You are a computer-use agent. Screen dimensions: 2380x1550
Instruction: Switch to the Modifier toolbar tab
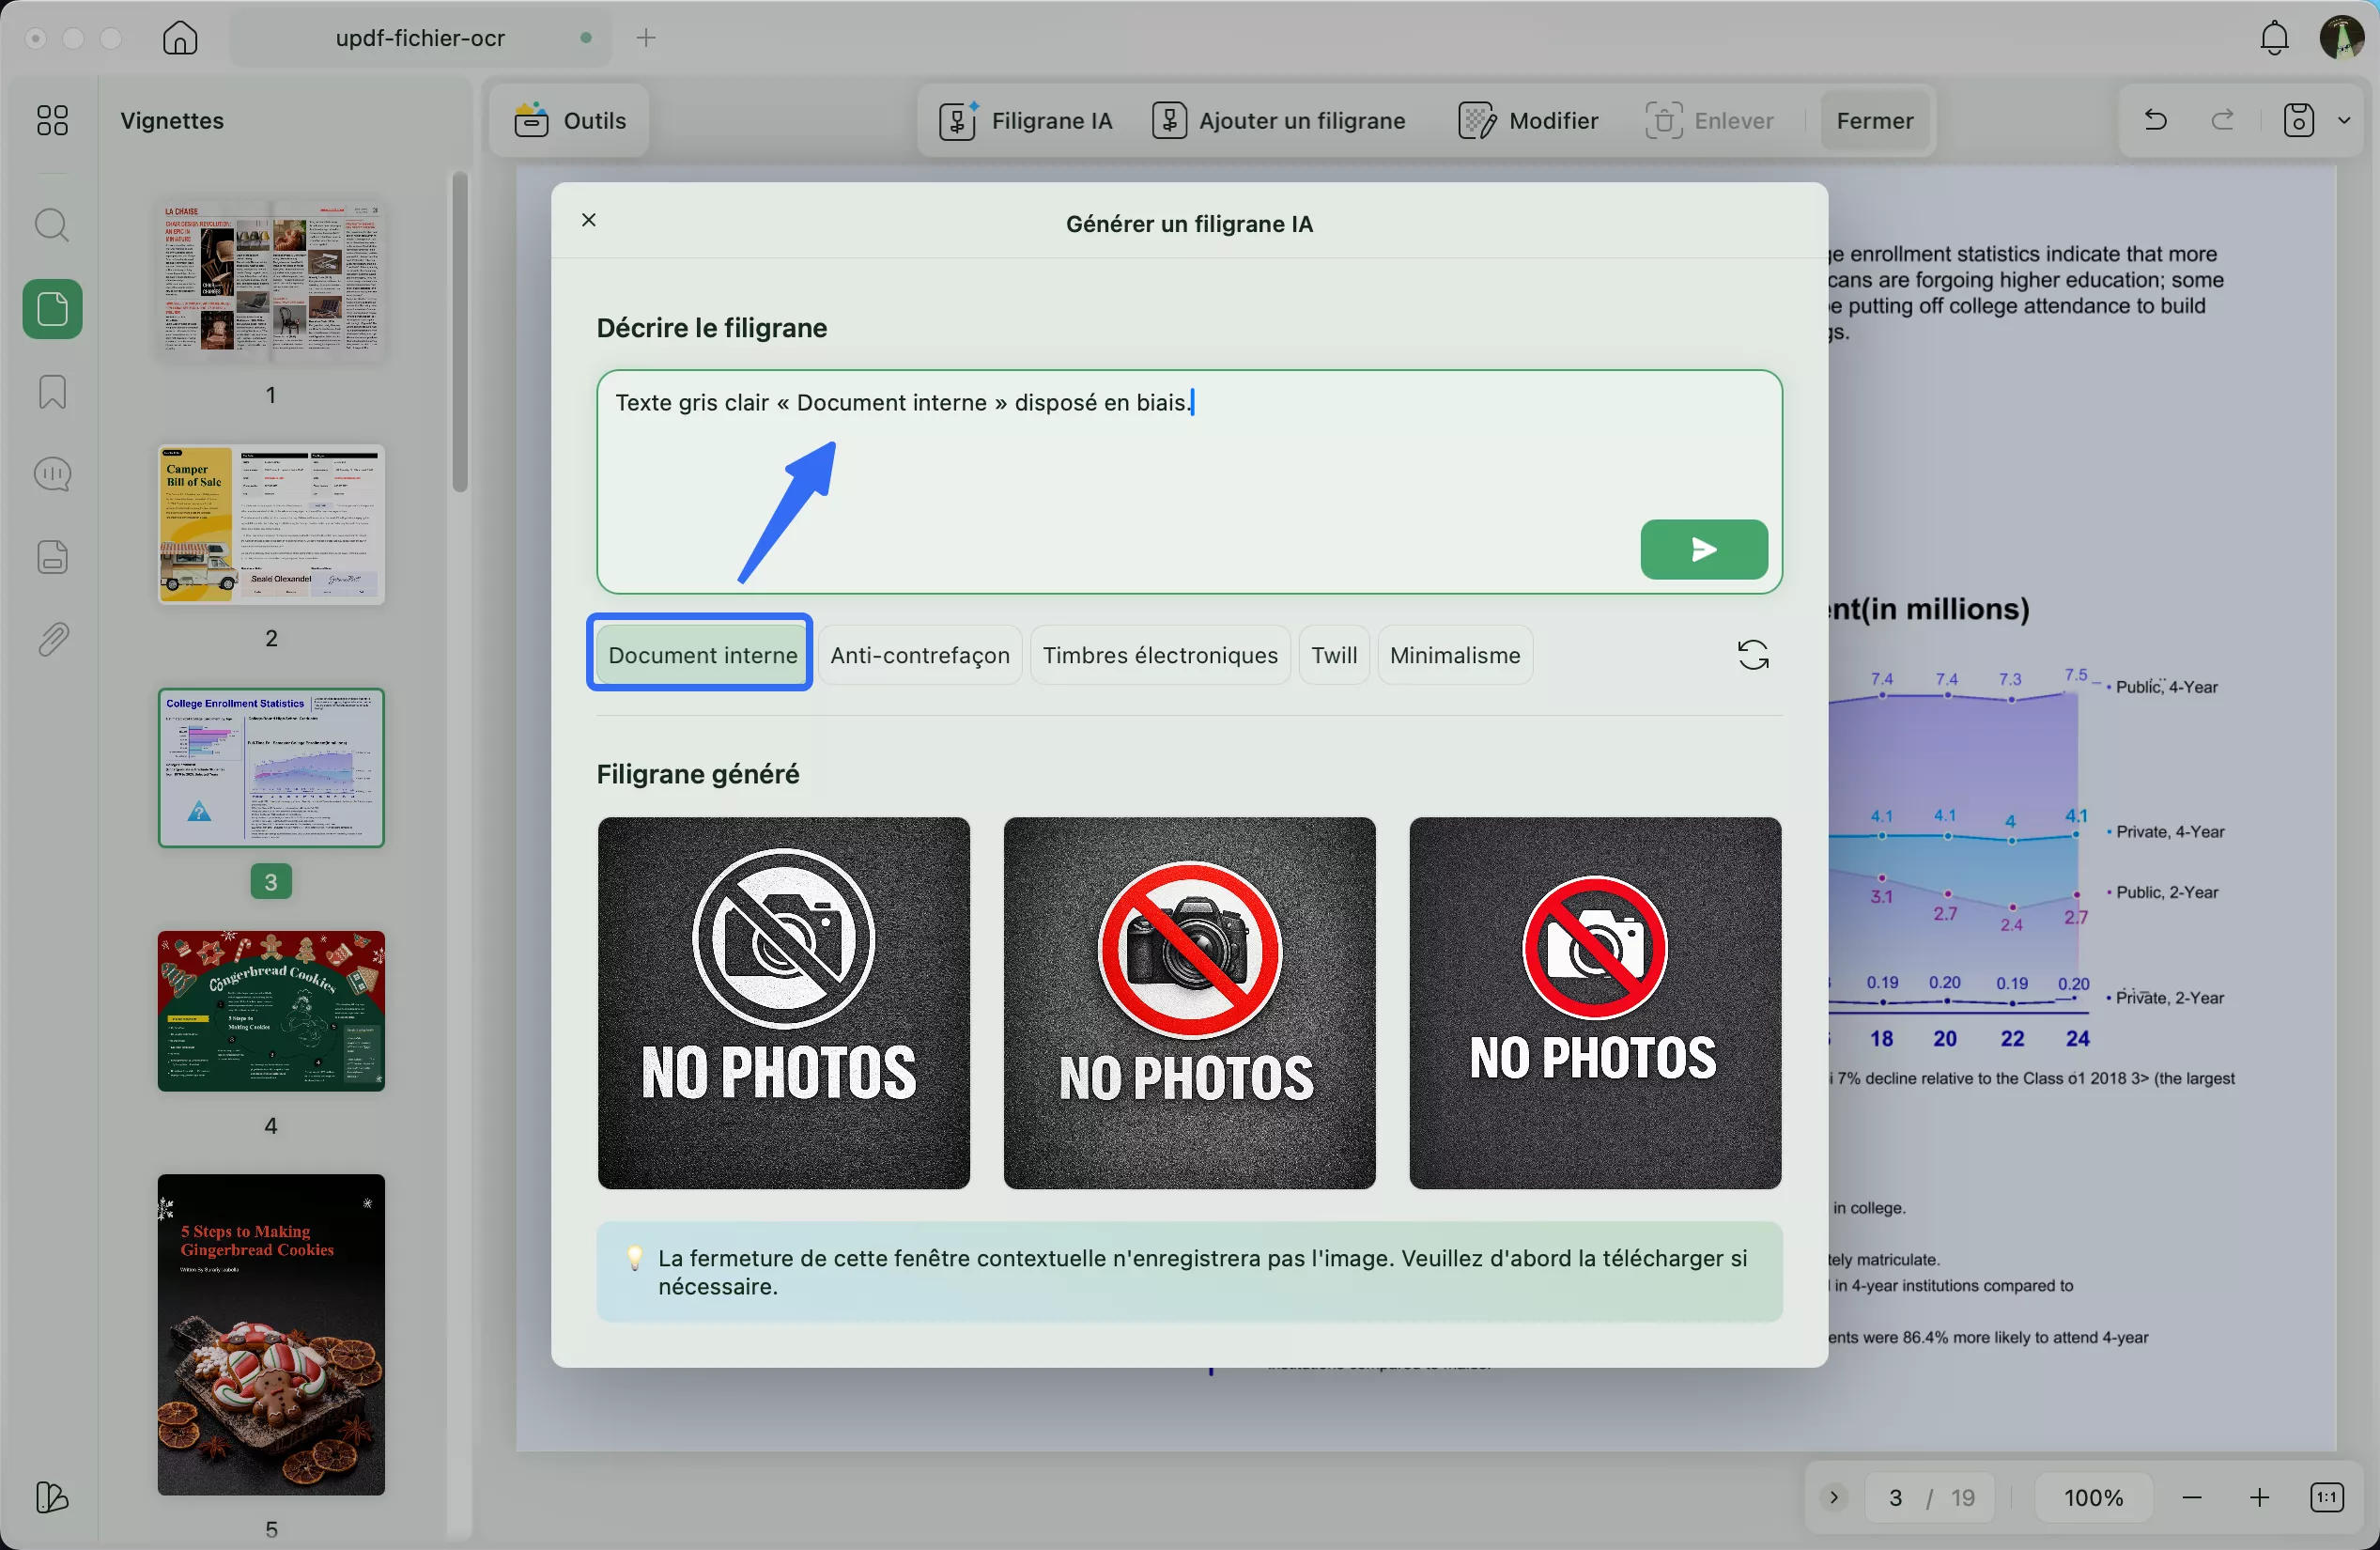(x=1528, y=121)
